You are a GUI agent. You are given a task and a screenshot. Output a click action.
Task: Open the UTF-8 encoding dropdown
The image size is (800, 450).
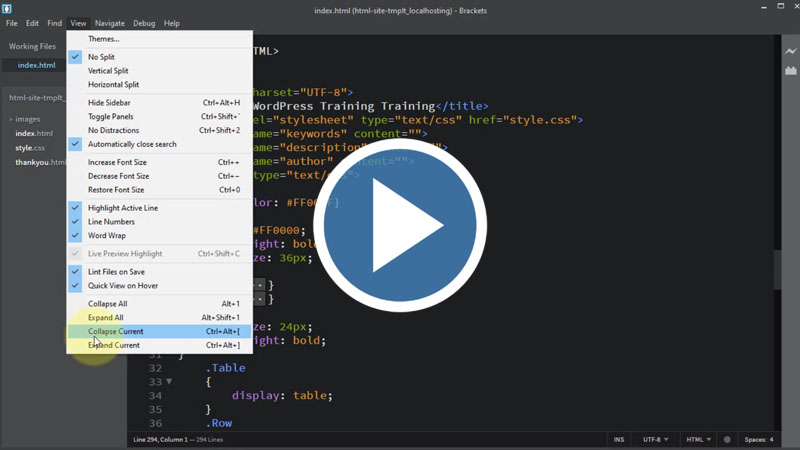coord(656,440)
